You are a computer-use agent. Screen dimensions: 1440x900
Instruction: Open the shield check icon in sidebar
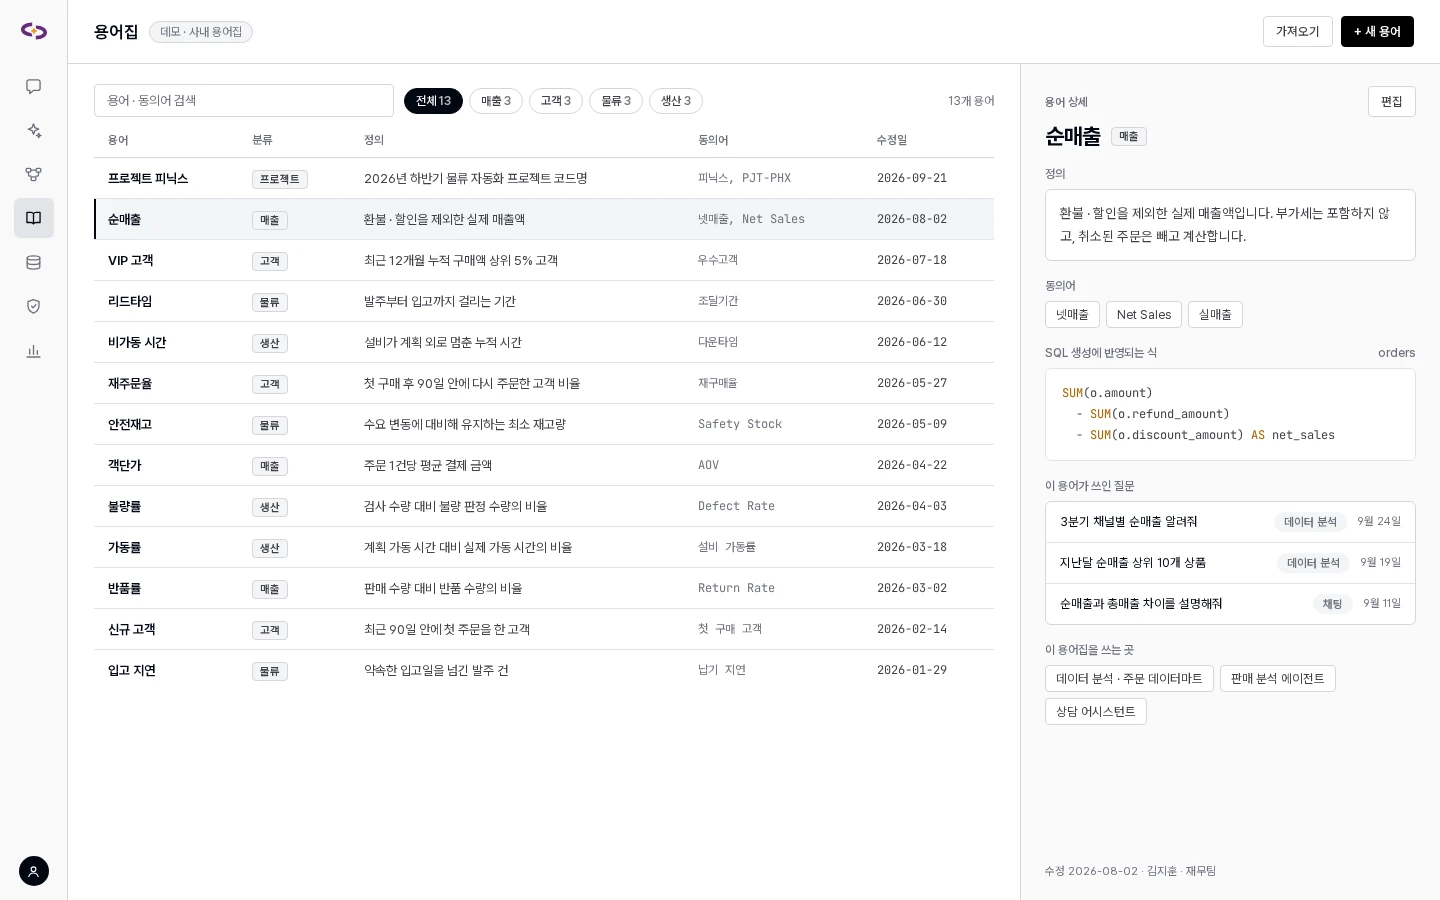(x=34, y=307)
